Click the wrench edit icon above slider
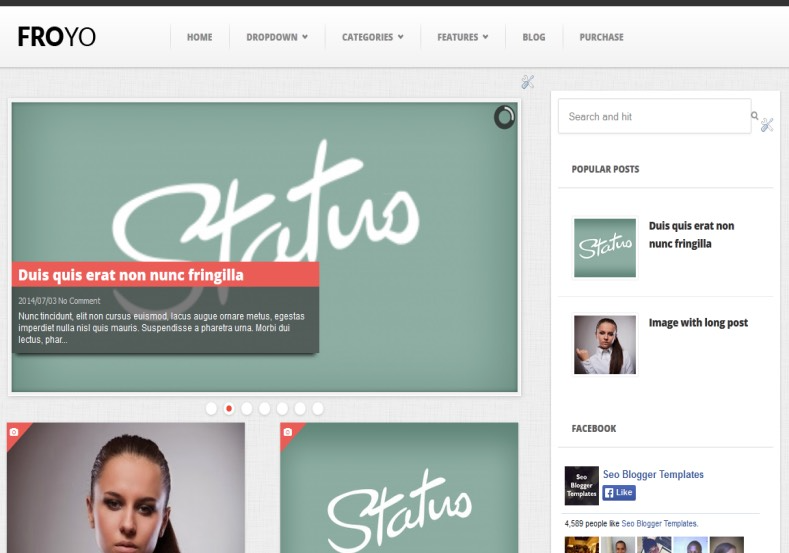Image resolution: width=789 pixels, height=553 pixels. pos(527,82)
